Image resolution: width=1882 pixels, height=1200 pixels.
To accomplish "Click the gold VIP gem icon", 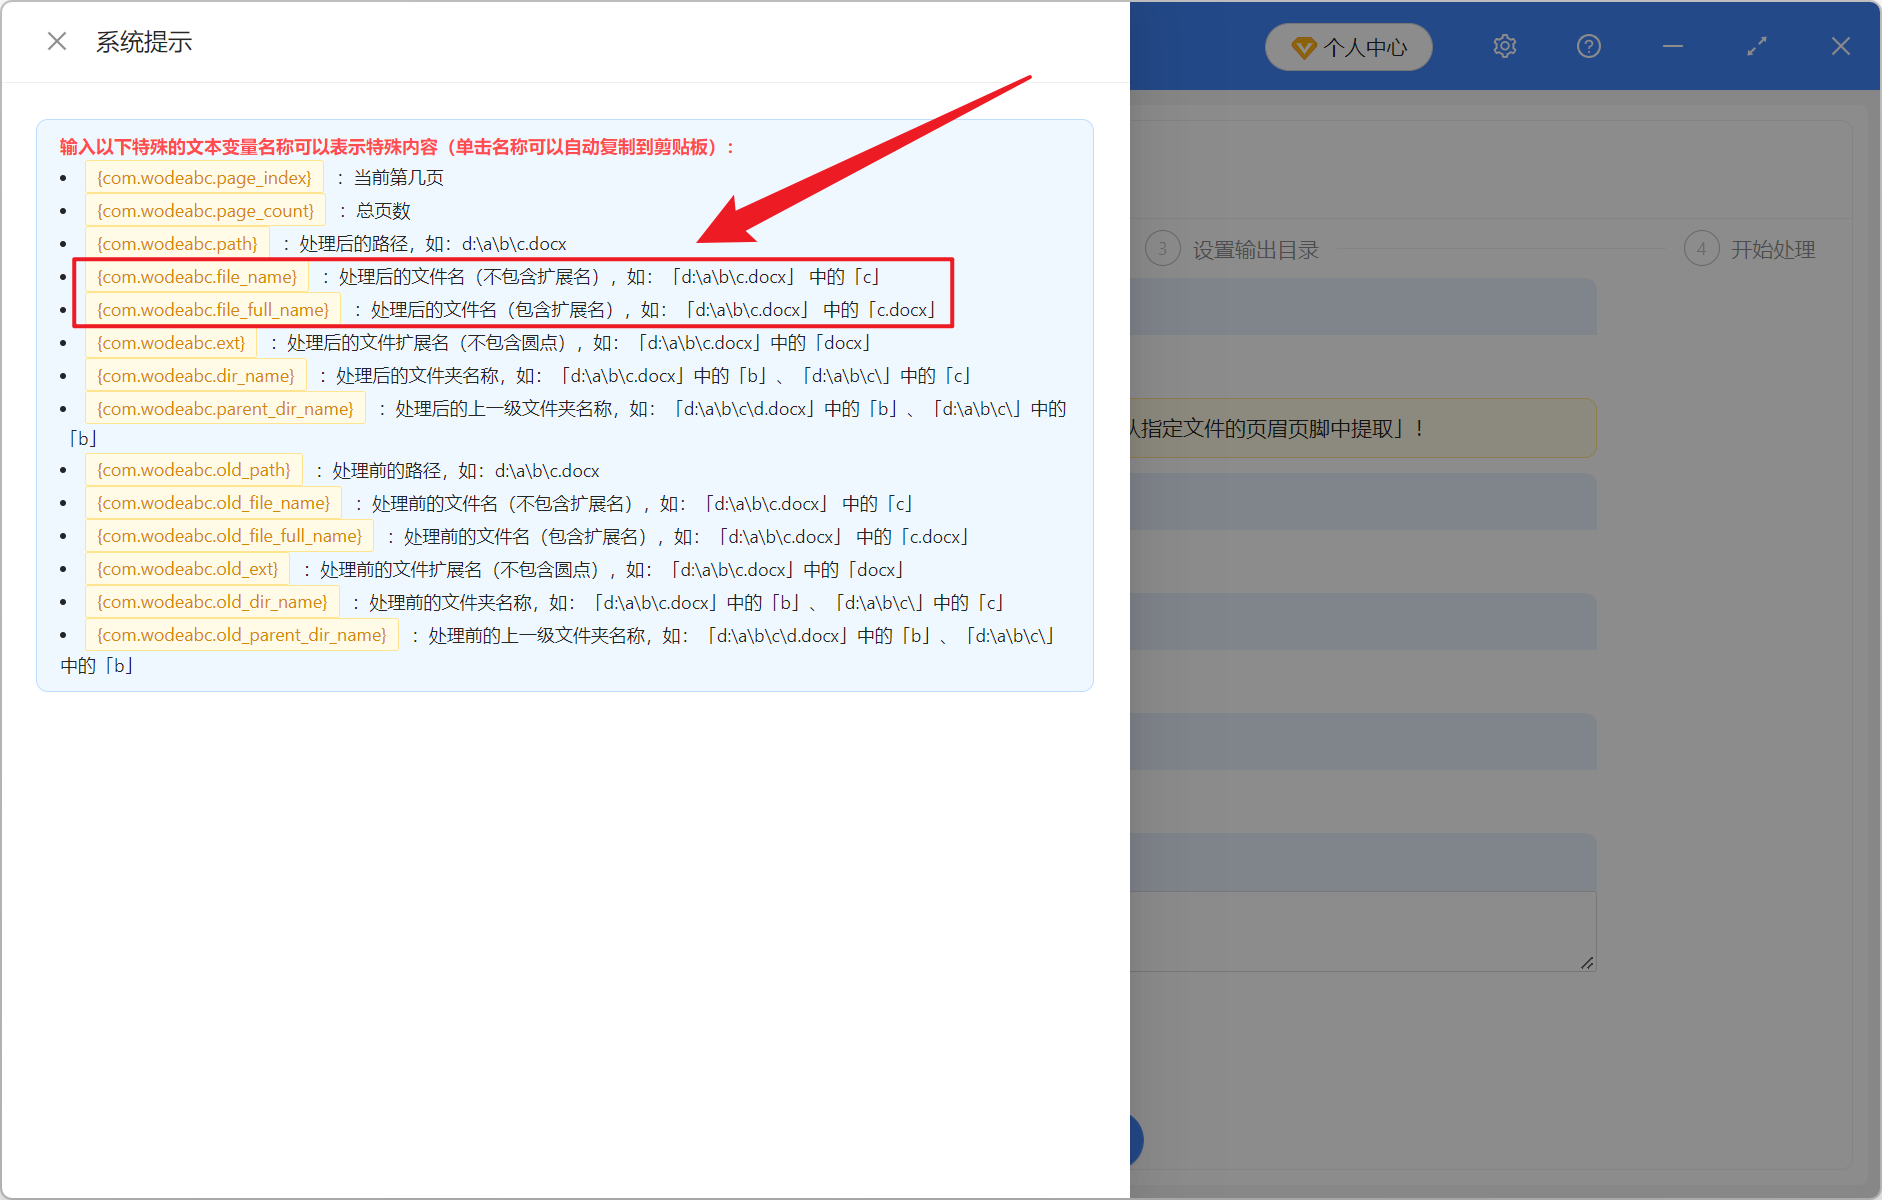I will [x=1303, y=46].
